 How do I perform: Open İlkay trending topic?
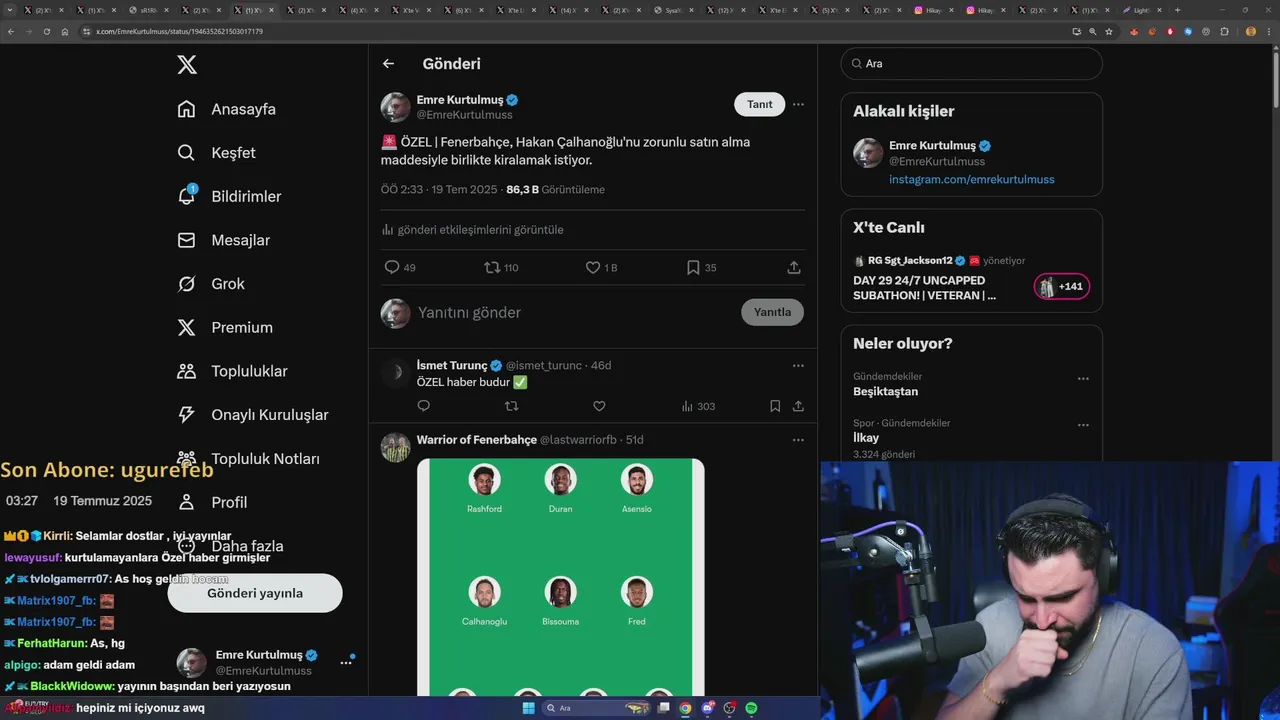click(866, 438)
